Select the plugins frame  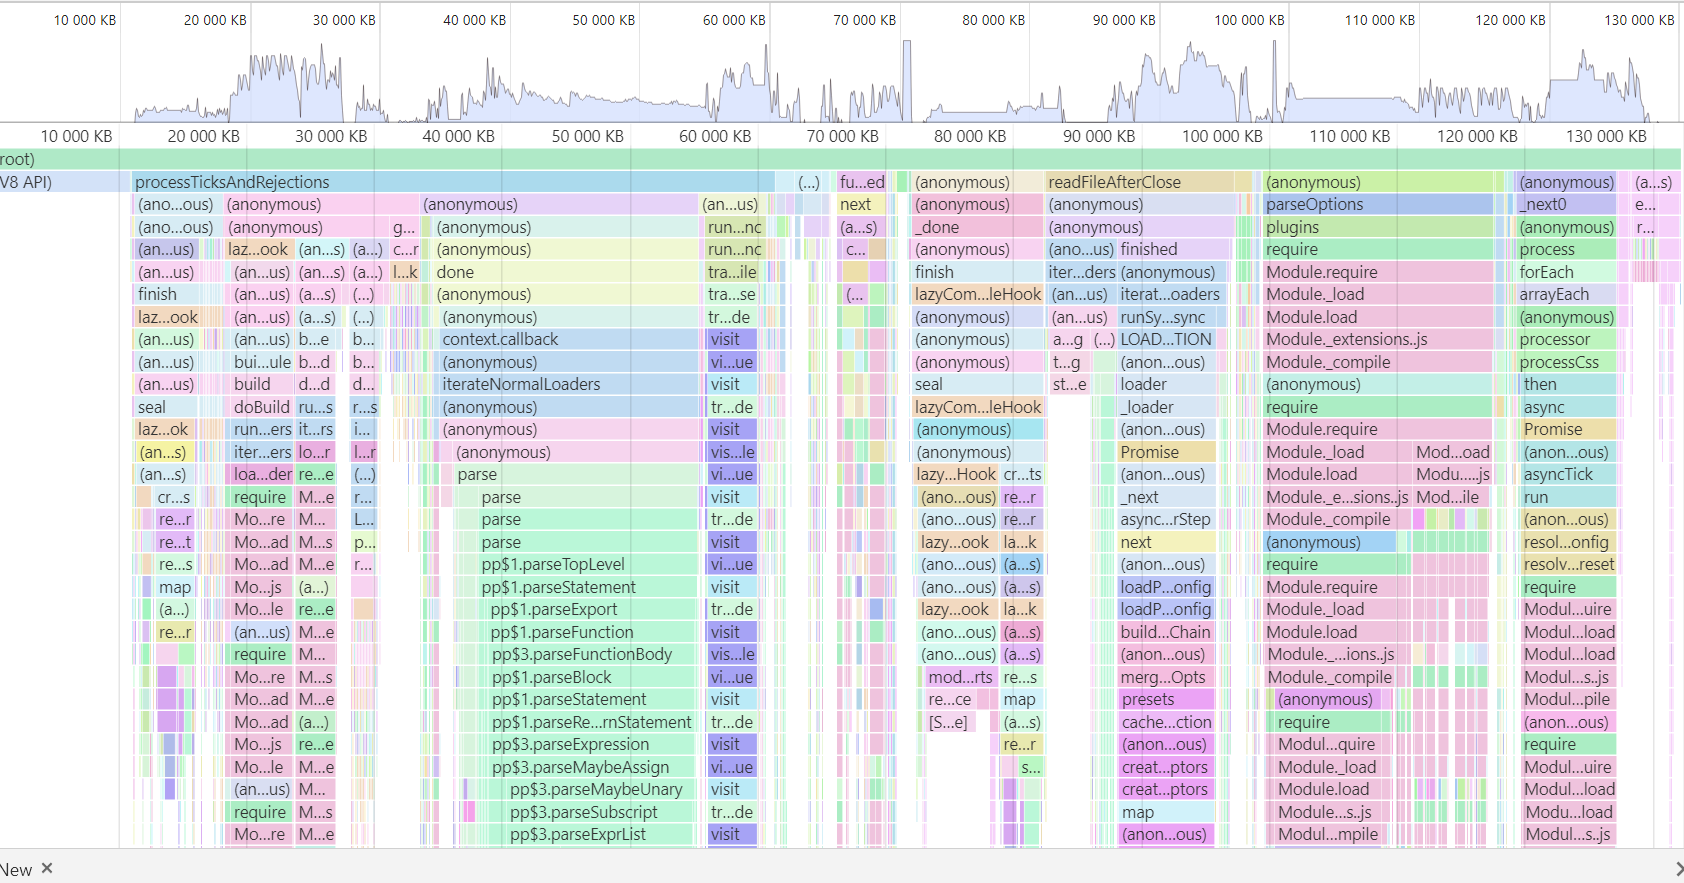pos(1377,227)
